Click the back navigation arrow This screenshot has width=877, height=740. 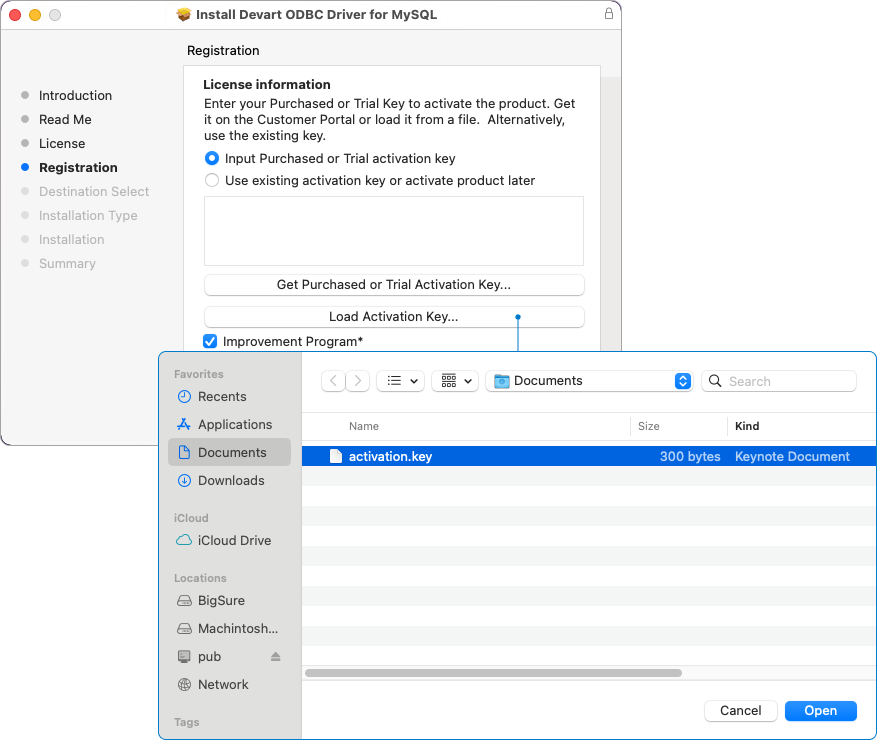tap(333, 381)
